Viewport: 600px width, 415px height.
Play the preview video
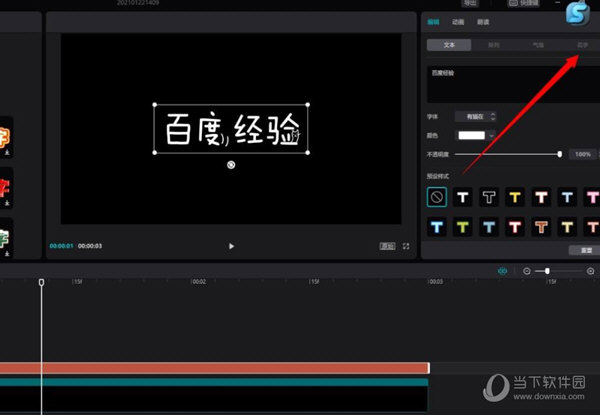pyautogui.click(x=231, y=246)
